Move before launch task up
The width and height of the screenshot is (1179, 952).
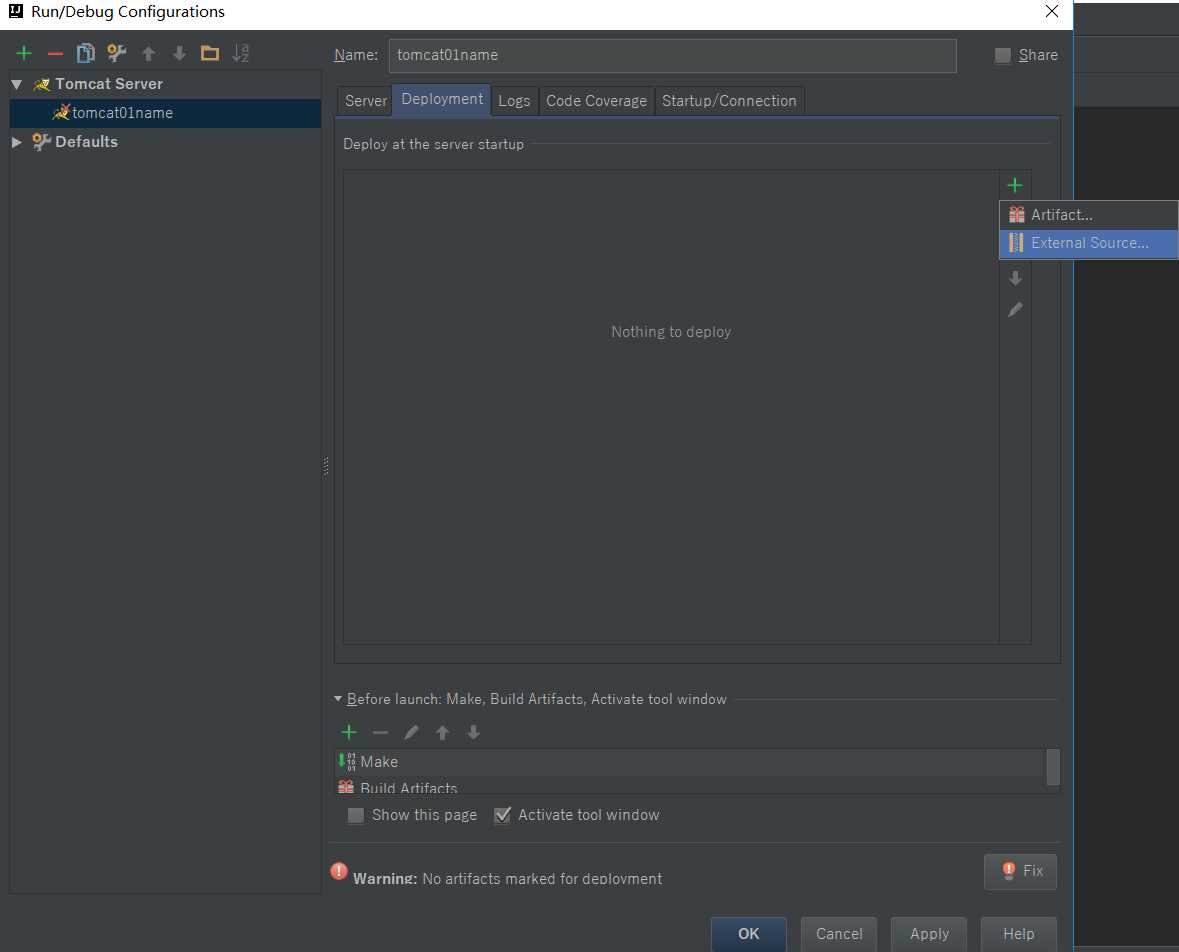tap(442, 732)
